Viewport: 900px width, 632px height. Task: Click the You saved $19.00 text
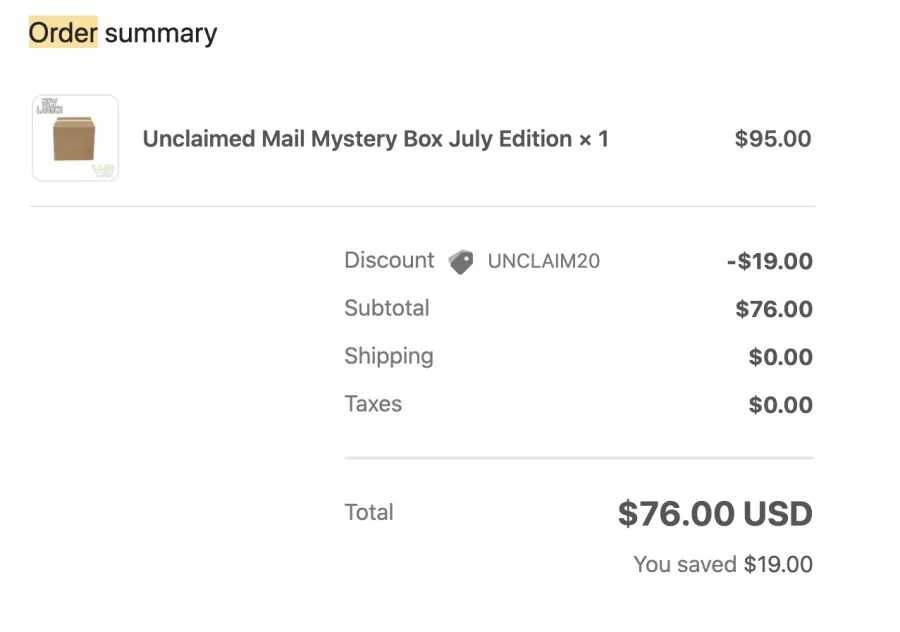pyautogui.click(x=723, y=564)
